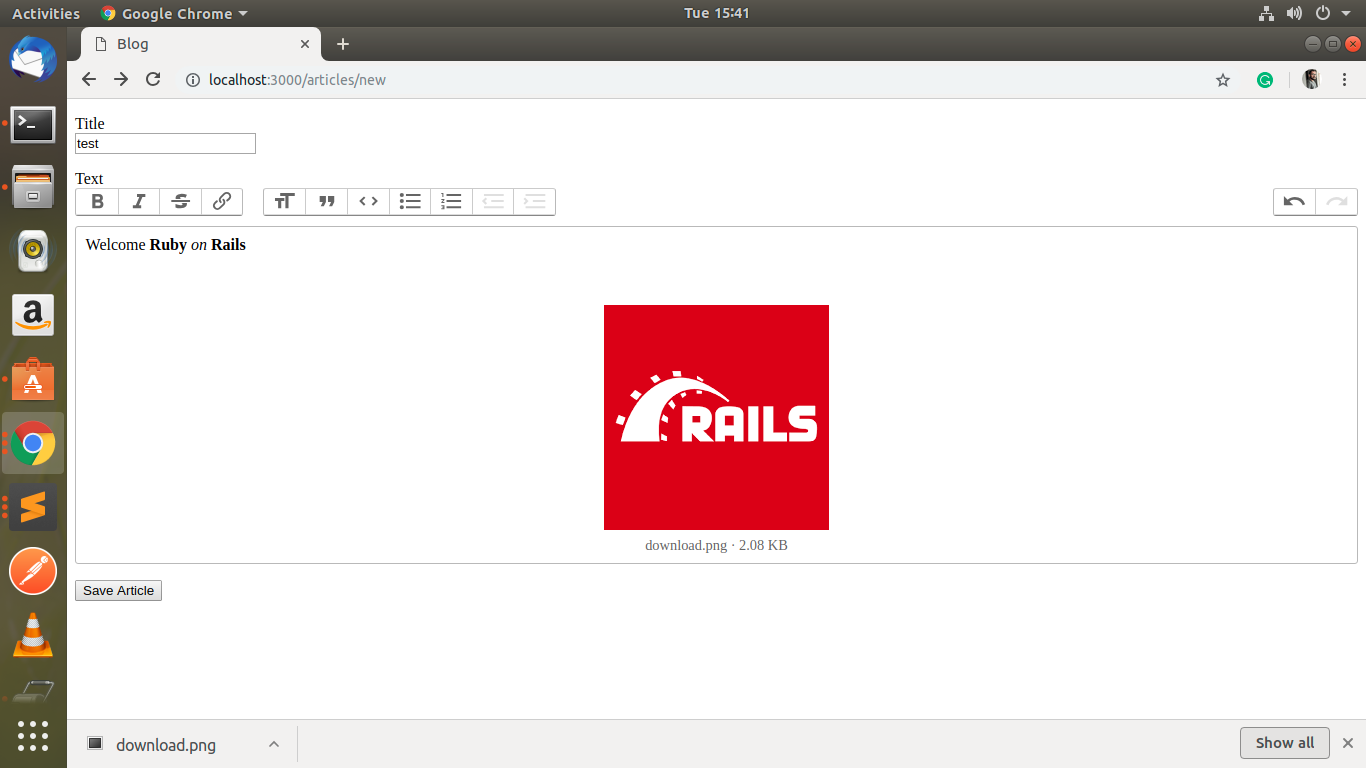Image resolution: width=1366 pixels, height=768 pixels.
Task: Click the "Title" field label
Action: (90, 123)
